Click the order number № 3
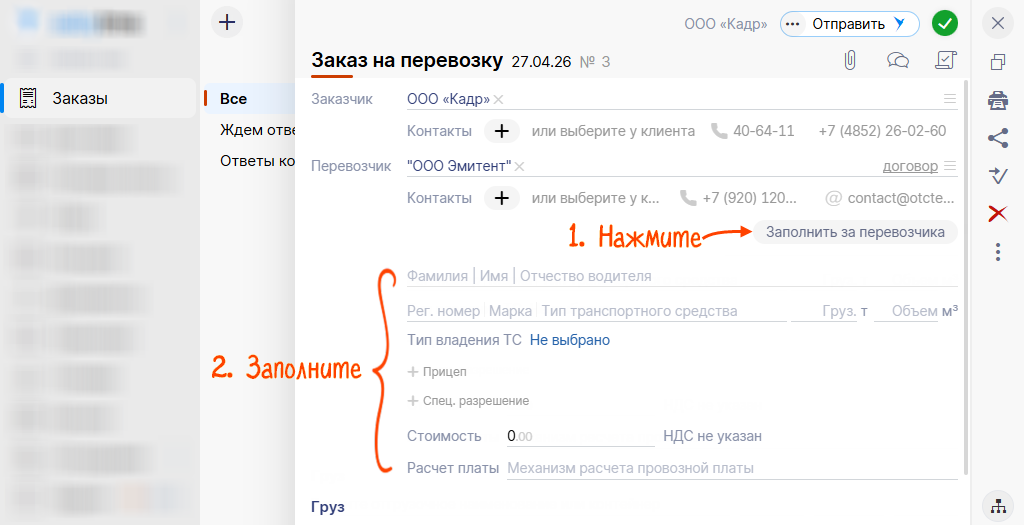The width and height of the screenshot is (1024, 525). (x=595, y=62)
